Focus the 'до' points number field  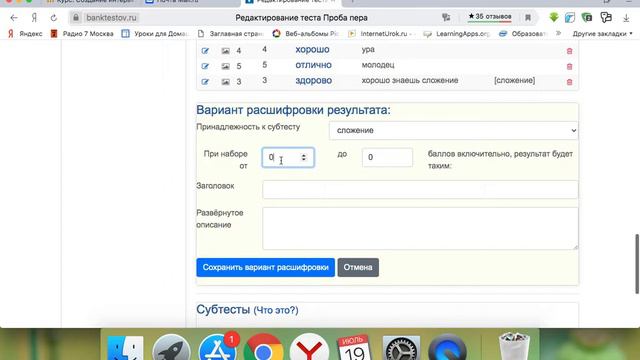click(387, 158)
